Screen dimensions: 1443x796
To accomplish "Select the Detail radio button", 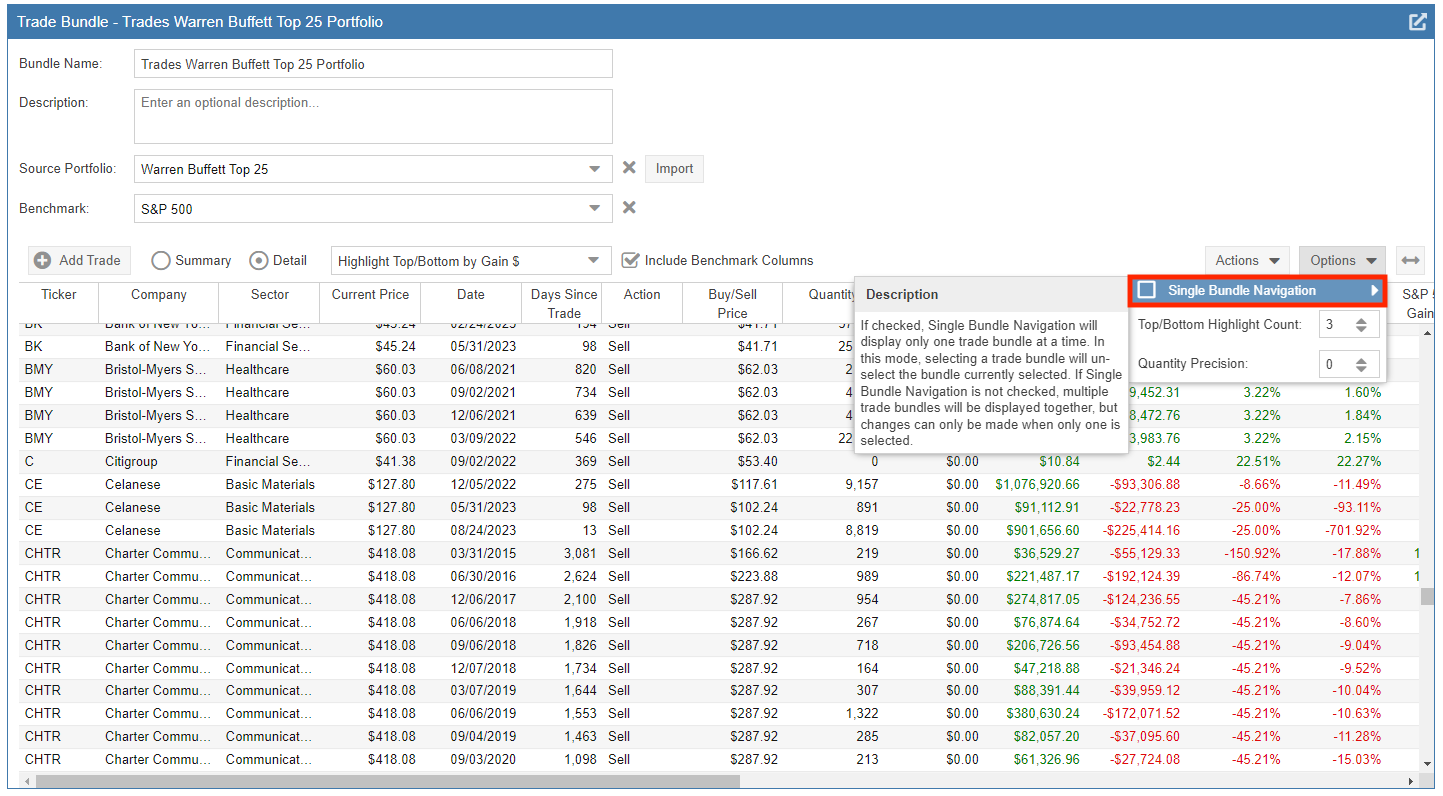I will coord(258,260).
